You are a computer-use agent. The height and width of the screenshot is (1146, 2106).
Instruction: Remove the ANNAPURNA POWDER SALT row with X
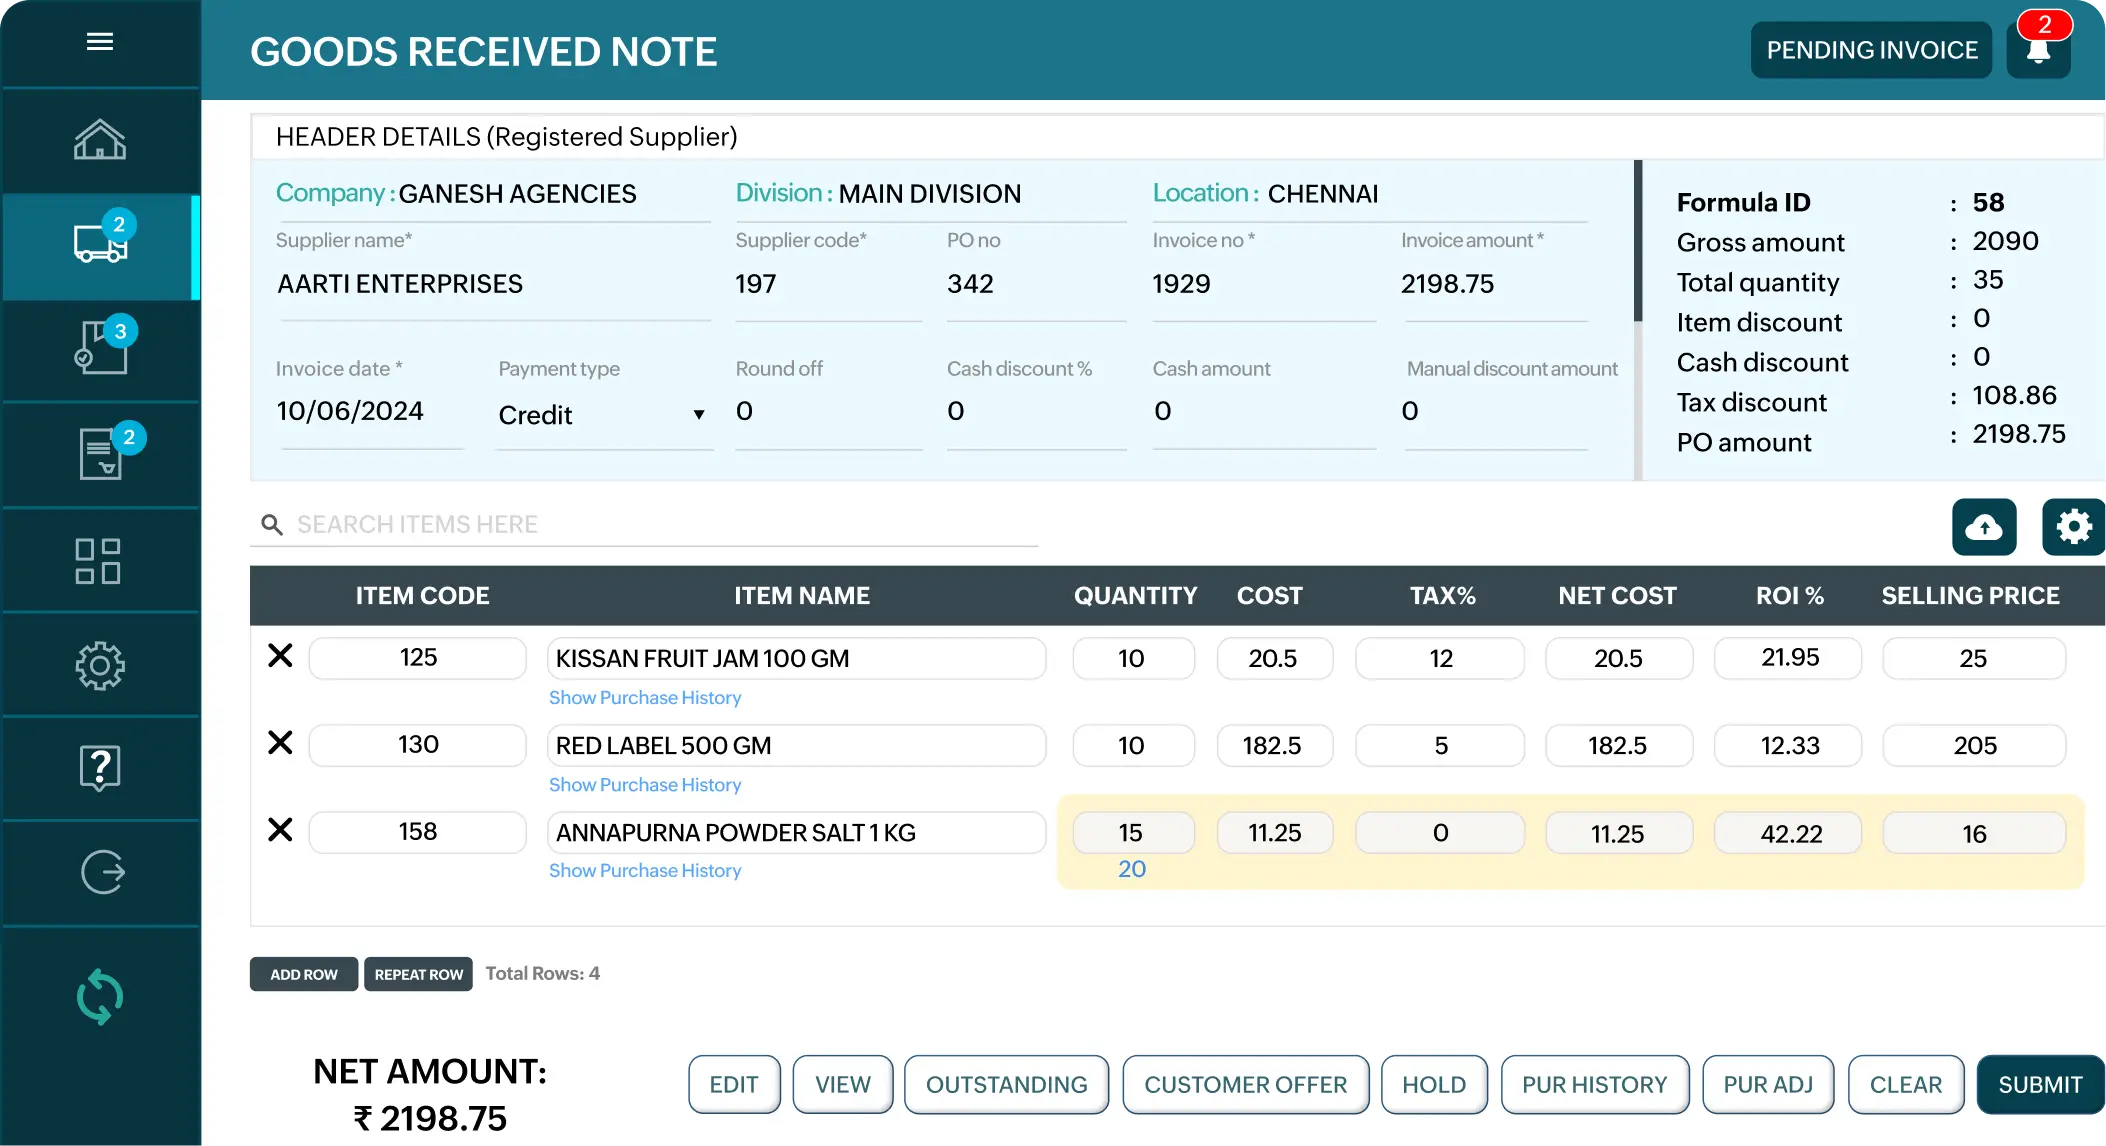280,829
